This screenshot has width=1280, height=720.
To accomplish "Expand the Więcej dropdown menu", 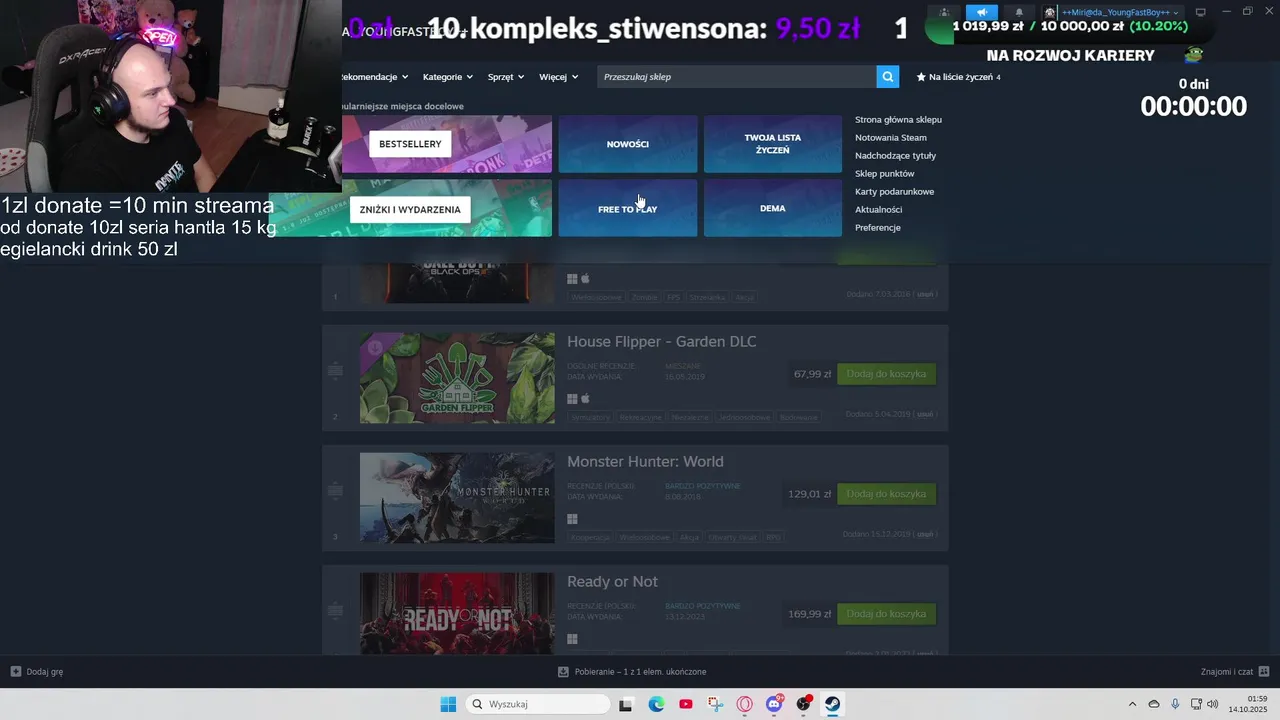I will tap(558, 77).
